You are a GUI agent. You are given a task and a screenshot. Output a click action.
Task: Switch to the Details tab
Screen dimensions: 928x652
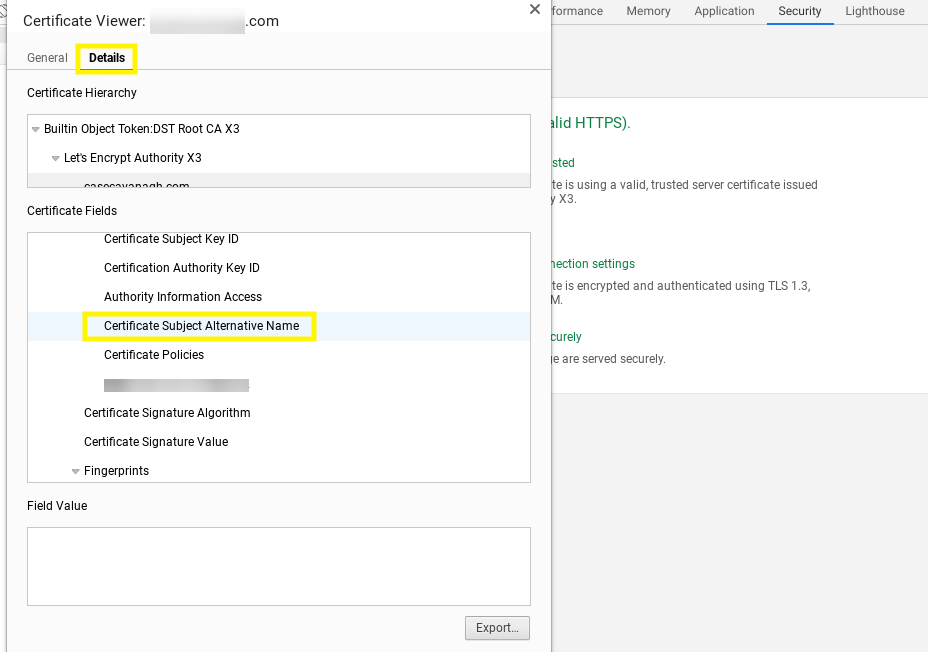pyautogui.click(x=106, y=58)
